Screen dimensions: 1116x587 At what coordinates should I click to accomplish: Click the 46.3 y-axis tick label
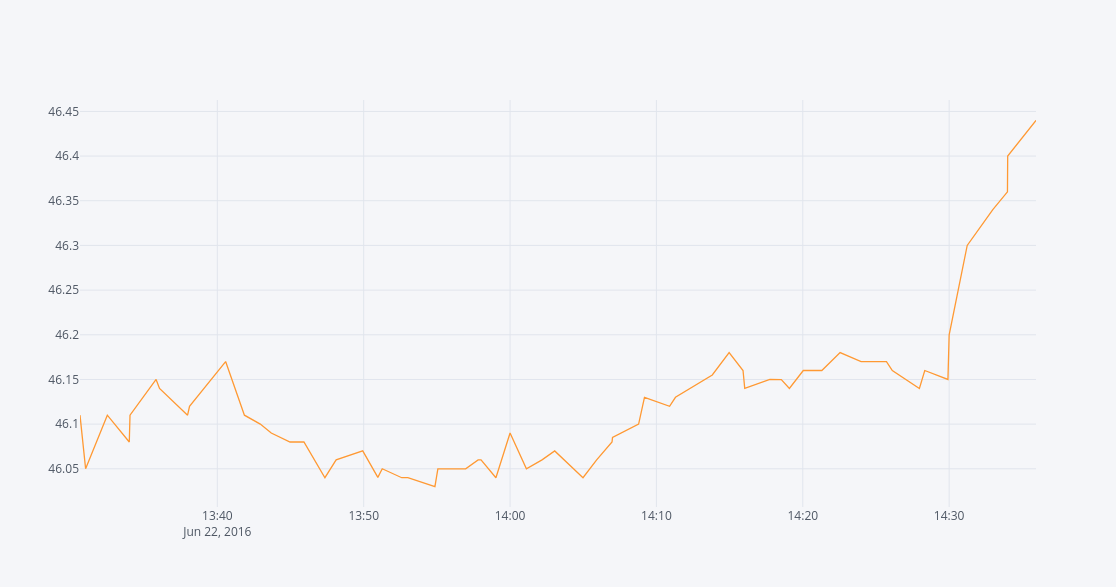(x=66, y=246)
